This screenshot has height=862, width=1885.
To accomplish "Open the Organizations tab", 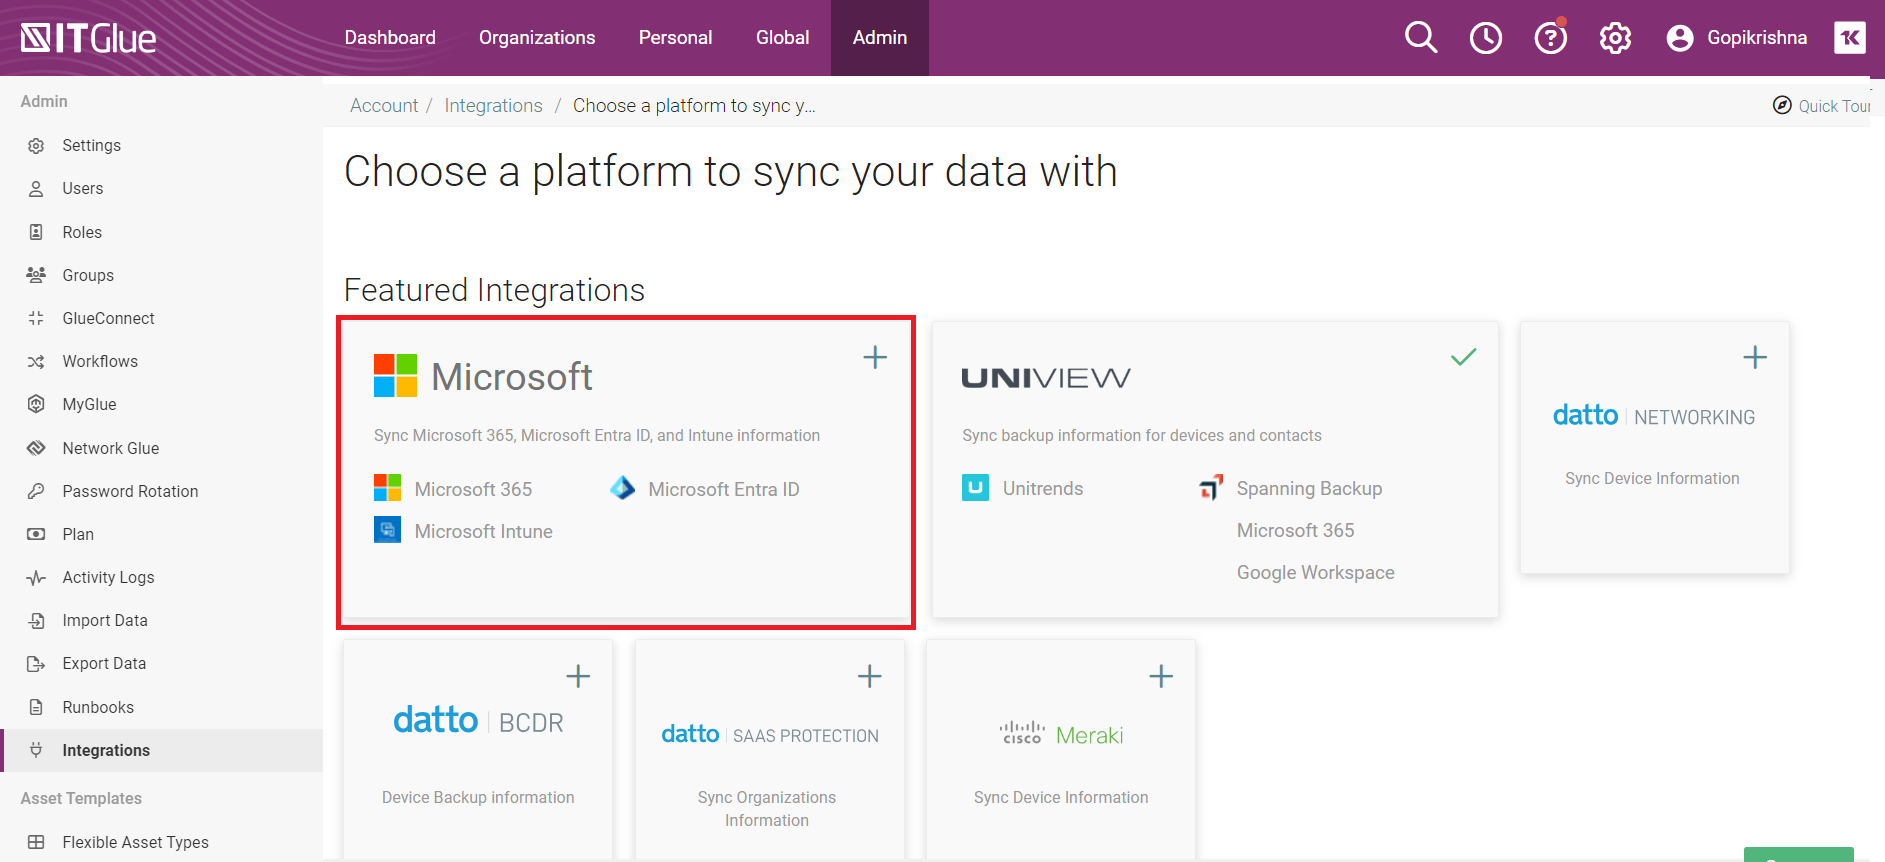I will (x=537, y=38).
